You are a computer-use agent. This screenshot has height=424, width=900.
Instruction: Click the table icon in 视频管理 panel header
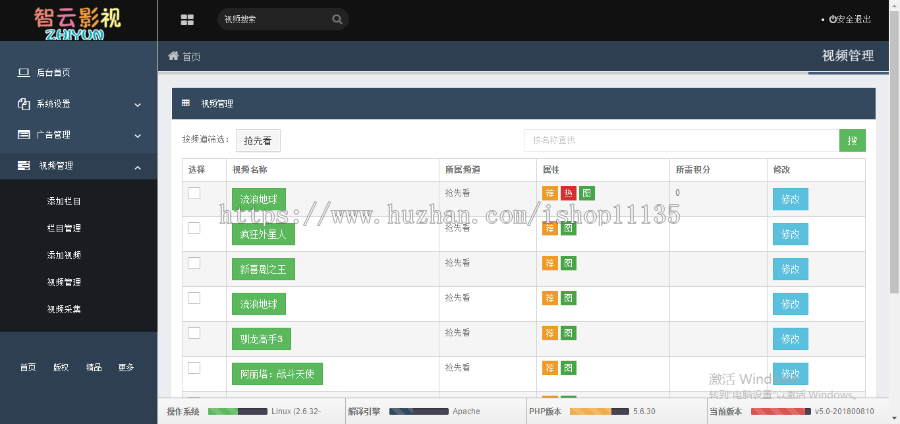186,103
